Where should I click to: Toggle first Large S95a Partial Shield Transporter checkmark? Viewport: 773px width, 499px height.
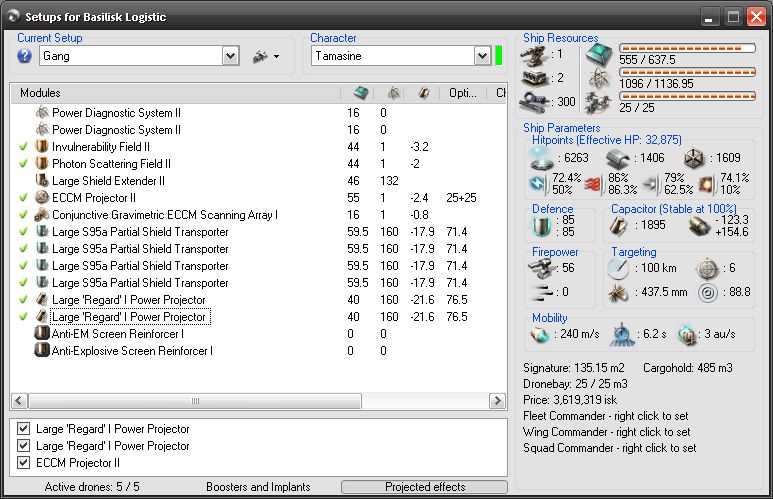click(23, 232)
